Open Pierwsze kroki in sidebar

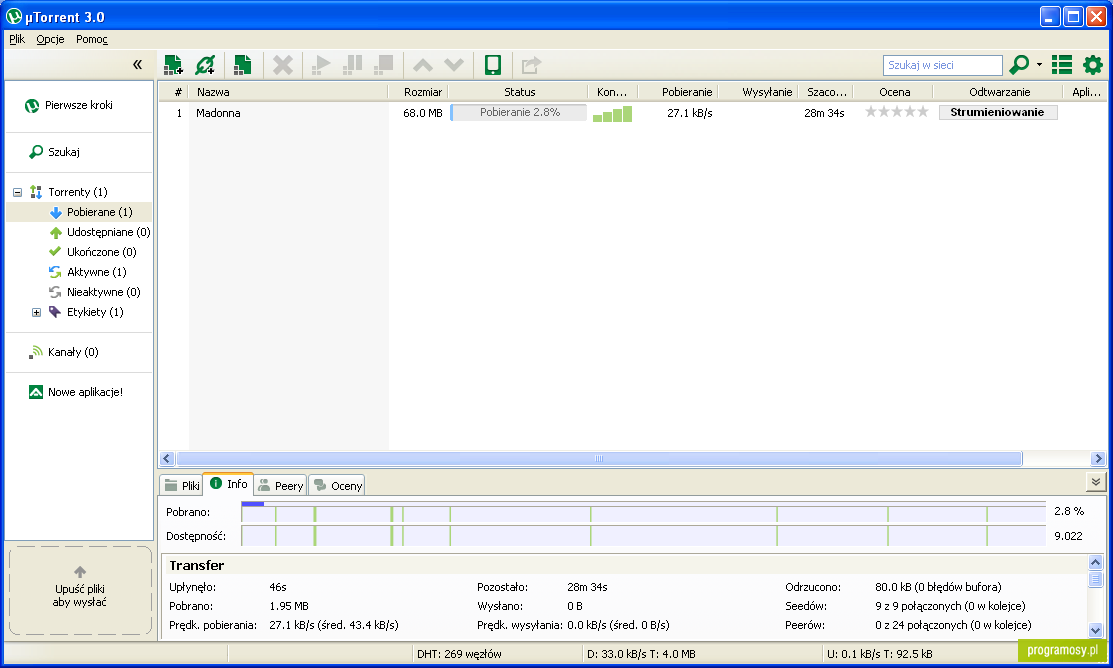78,105
